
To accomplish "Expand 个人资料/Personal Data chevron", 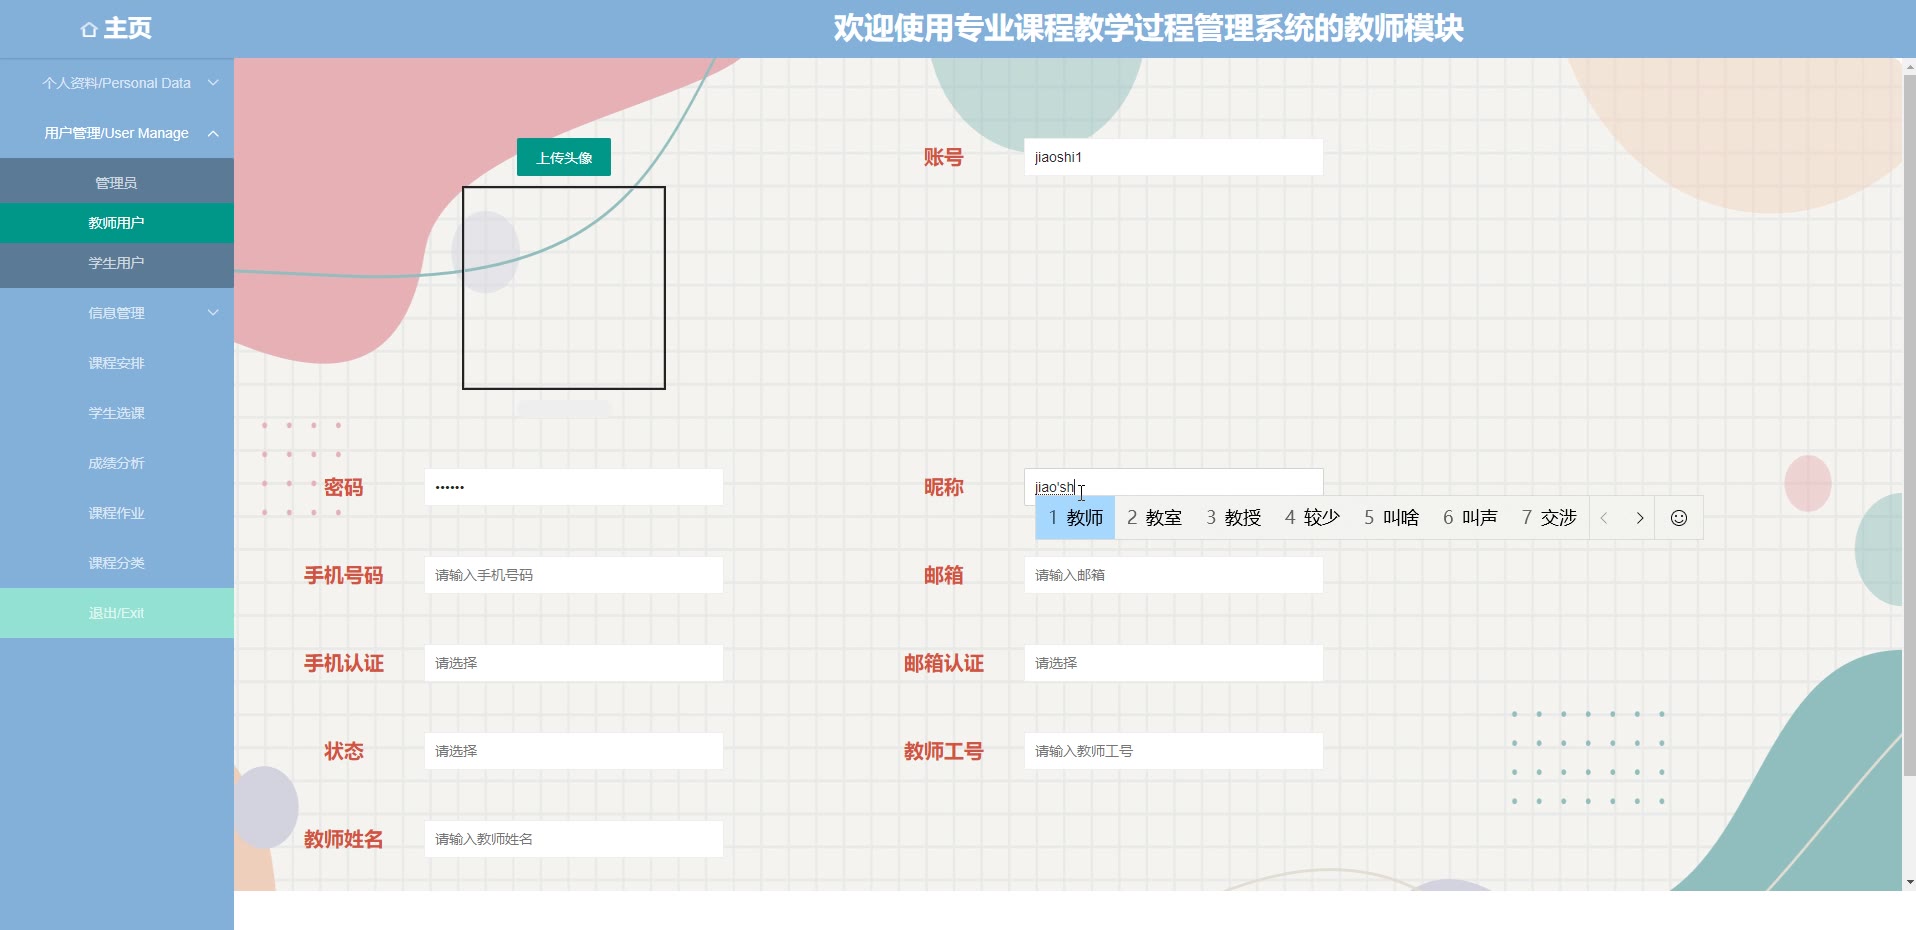I will [x=213, y=83].
